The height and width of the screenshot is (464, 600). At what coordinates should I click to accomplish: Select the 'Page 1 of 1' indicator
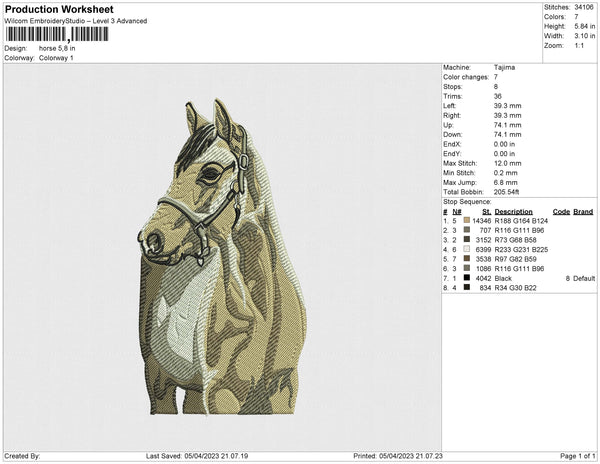click(x=578, y=456)
